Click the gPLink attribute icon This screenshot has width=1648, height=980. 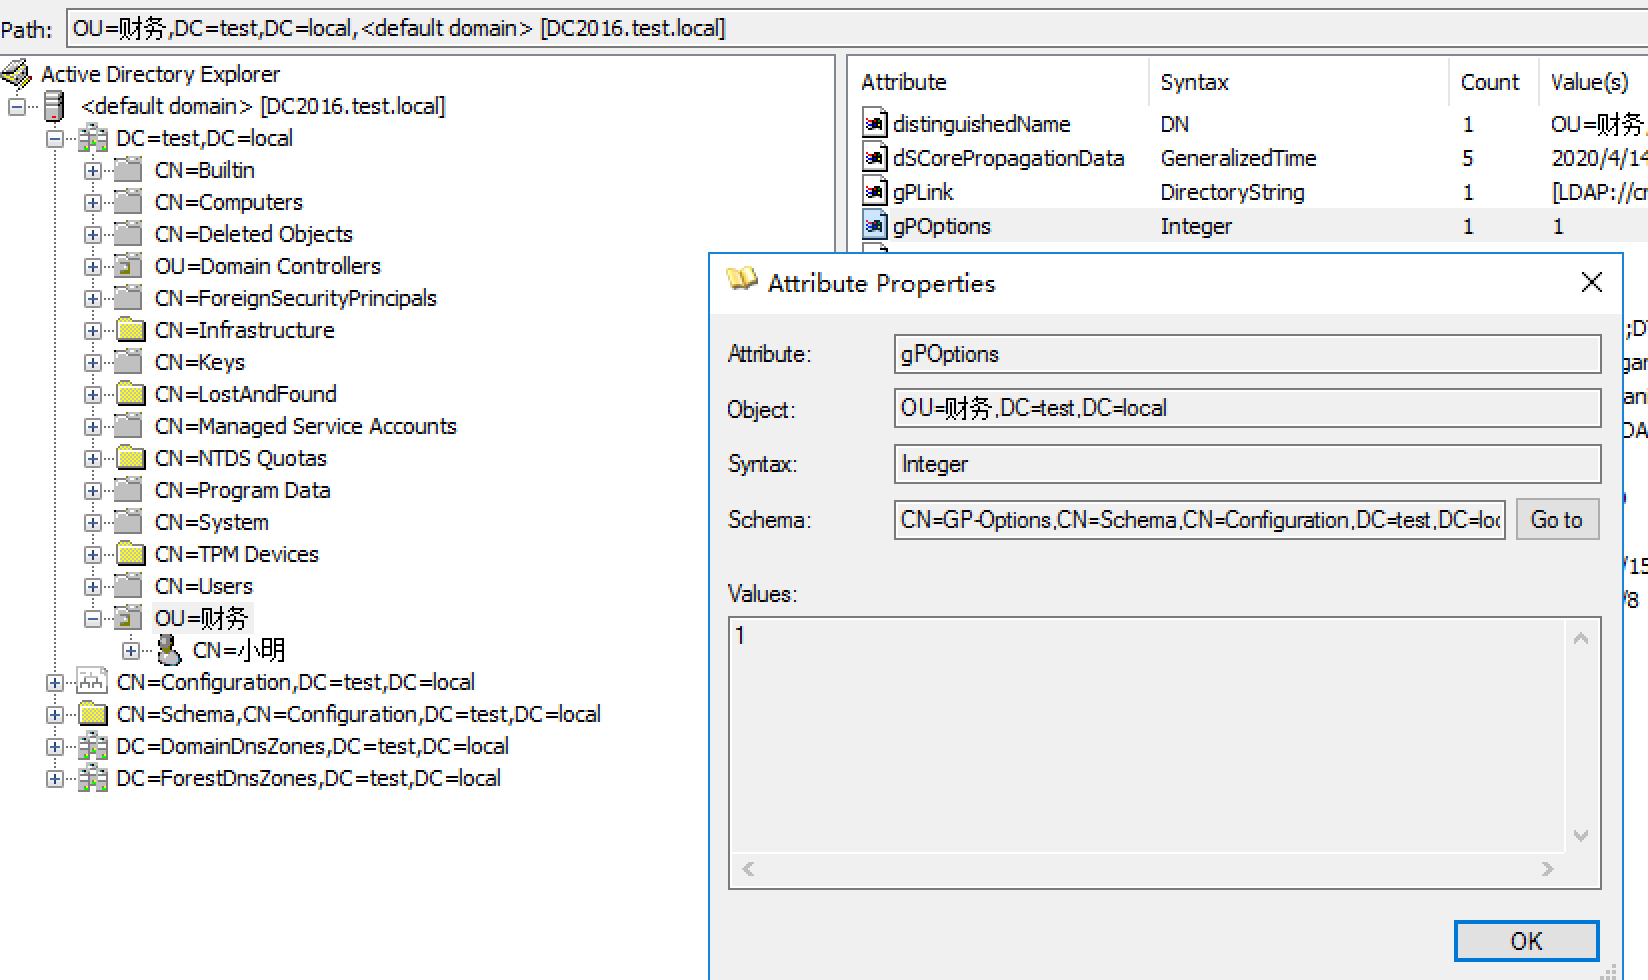click(x=875, y=192)
